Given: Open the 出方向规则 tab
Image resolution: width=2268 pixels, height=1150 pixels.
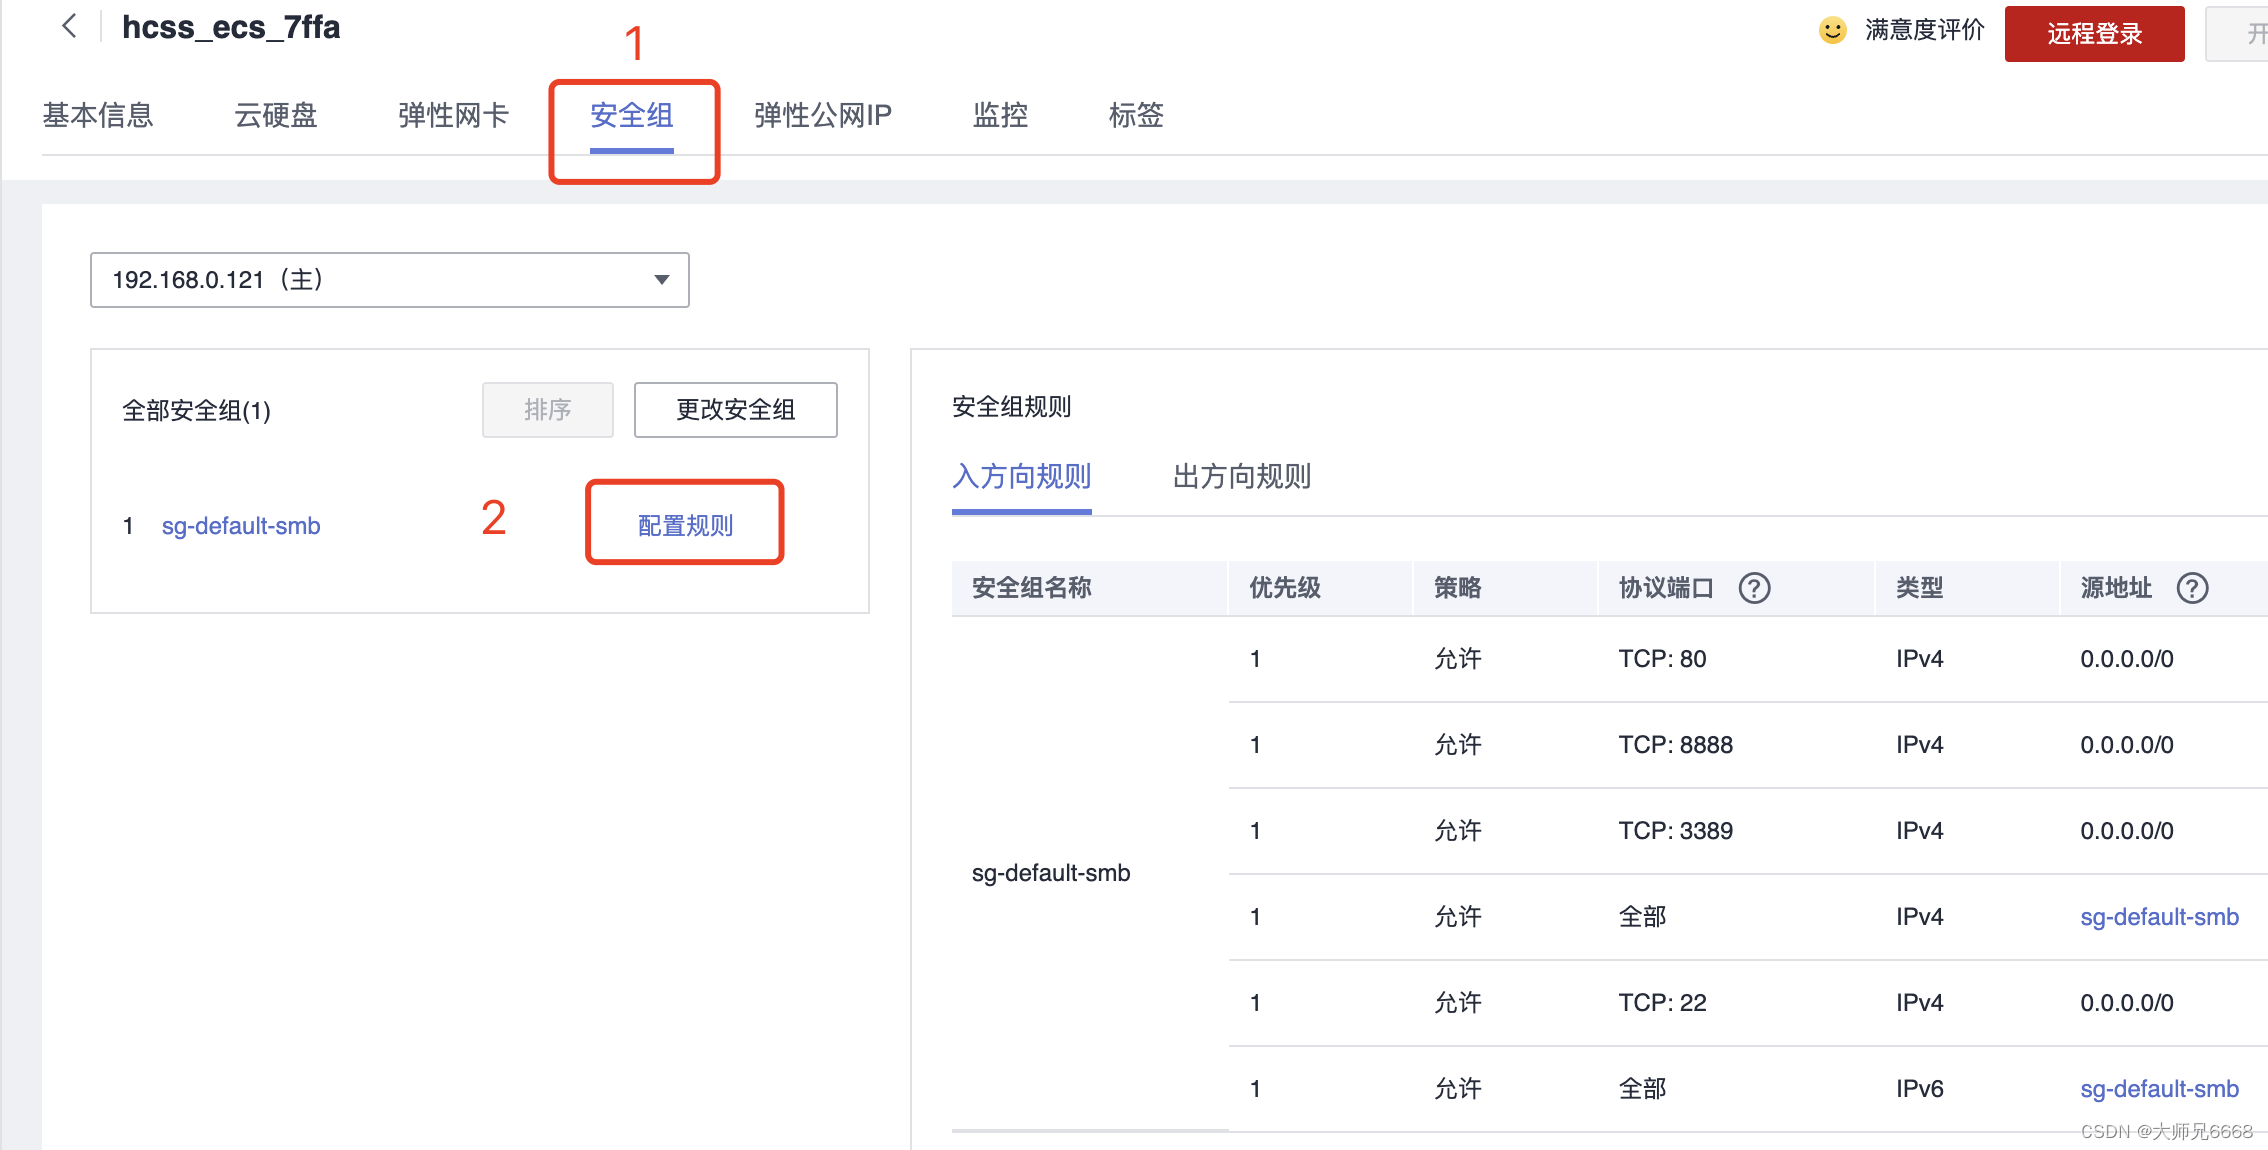Looking at the screenshot, I should [x=1242, y=476].
